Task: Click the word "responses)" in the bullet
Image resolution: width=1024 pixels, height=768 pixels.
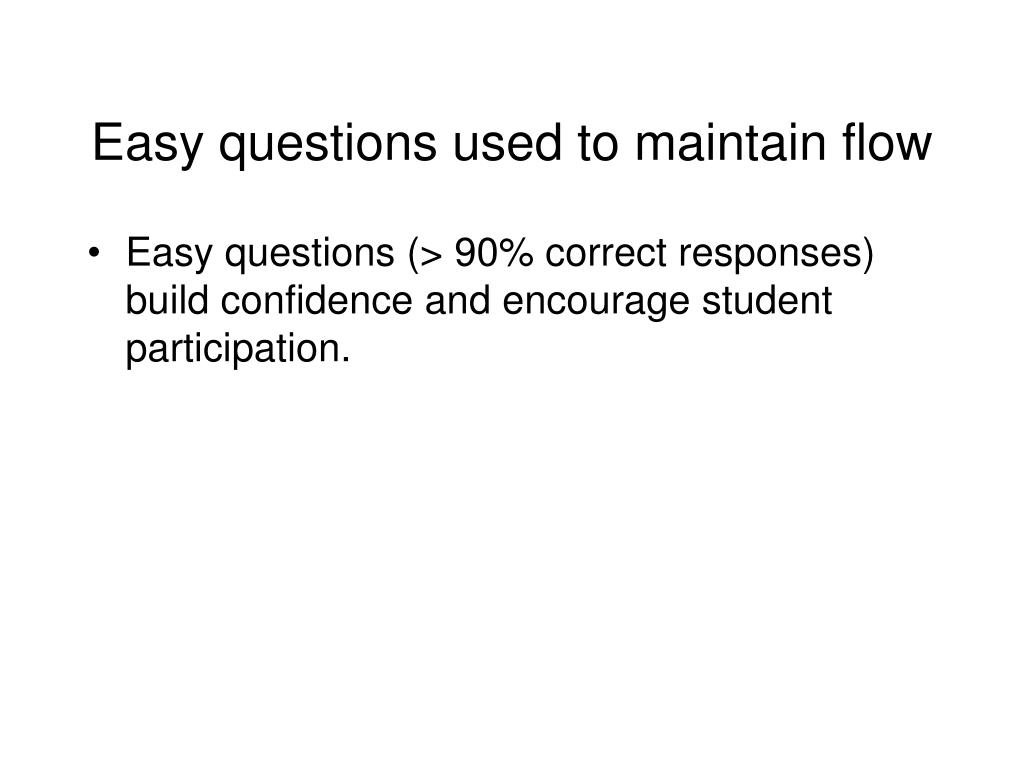Action: [x=776, y=255]
